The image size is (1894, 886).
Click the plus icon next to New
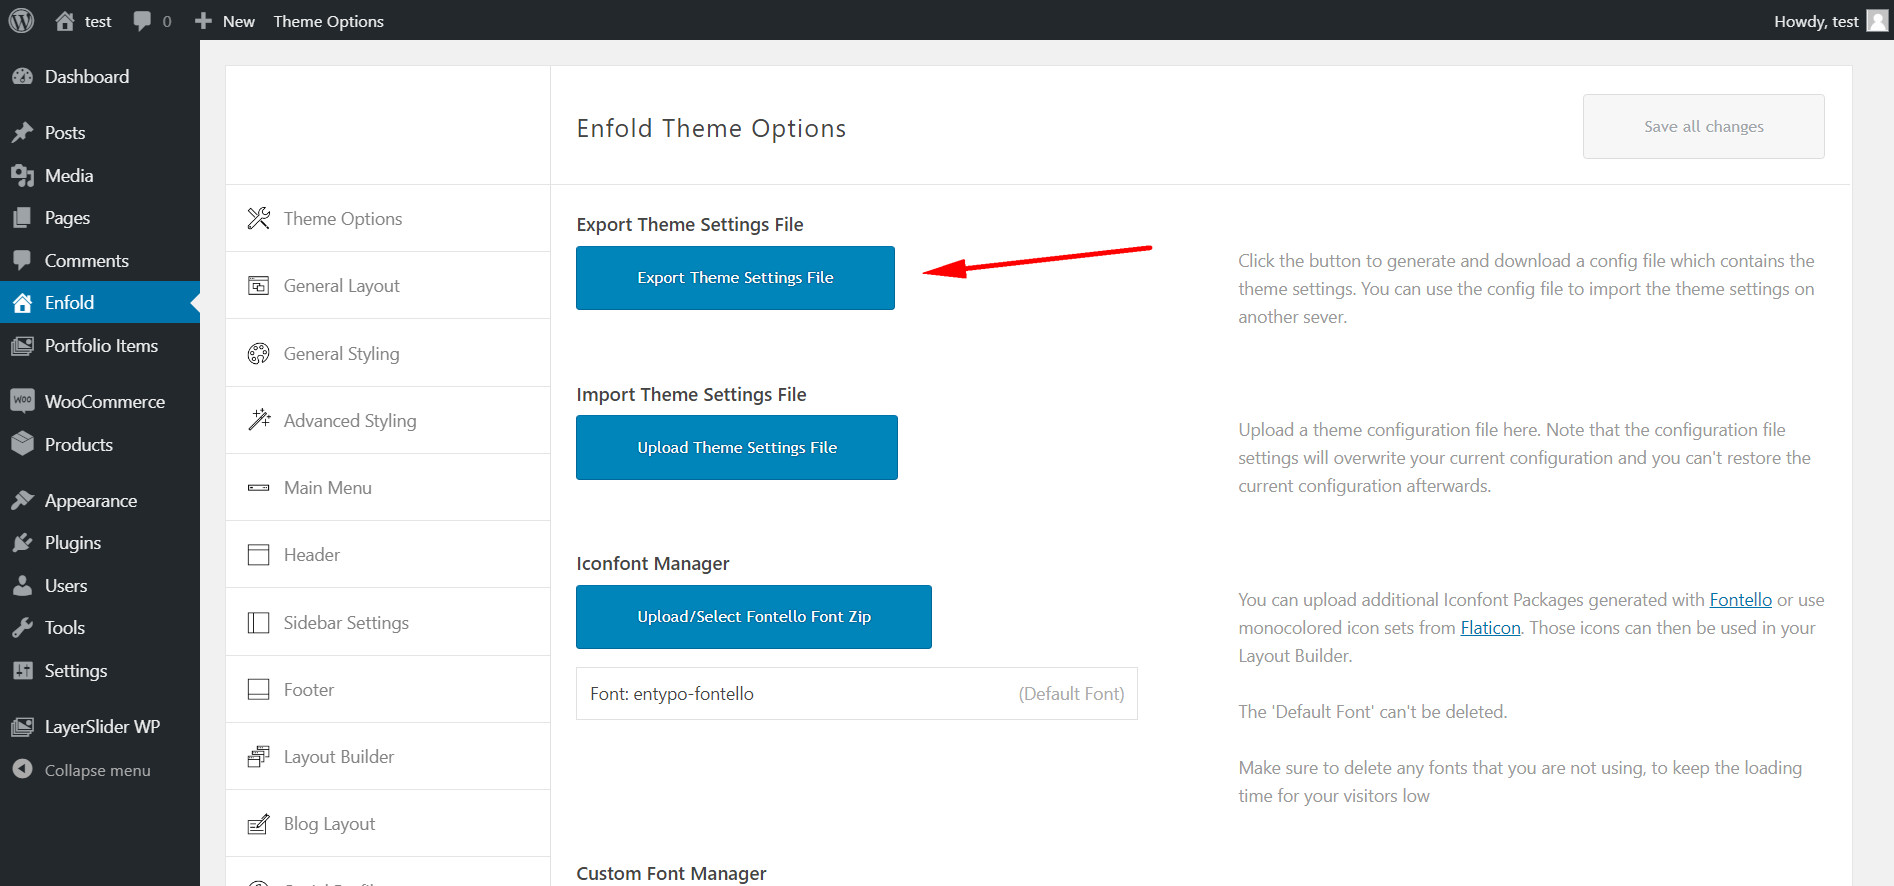[203, 21]
